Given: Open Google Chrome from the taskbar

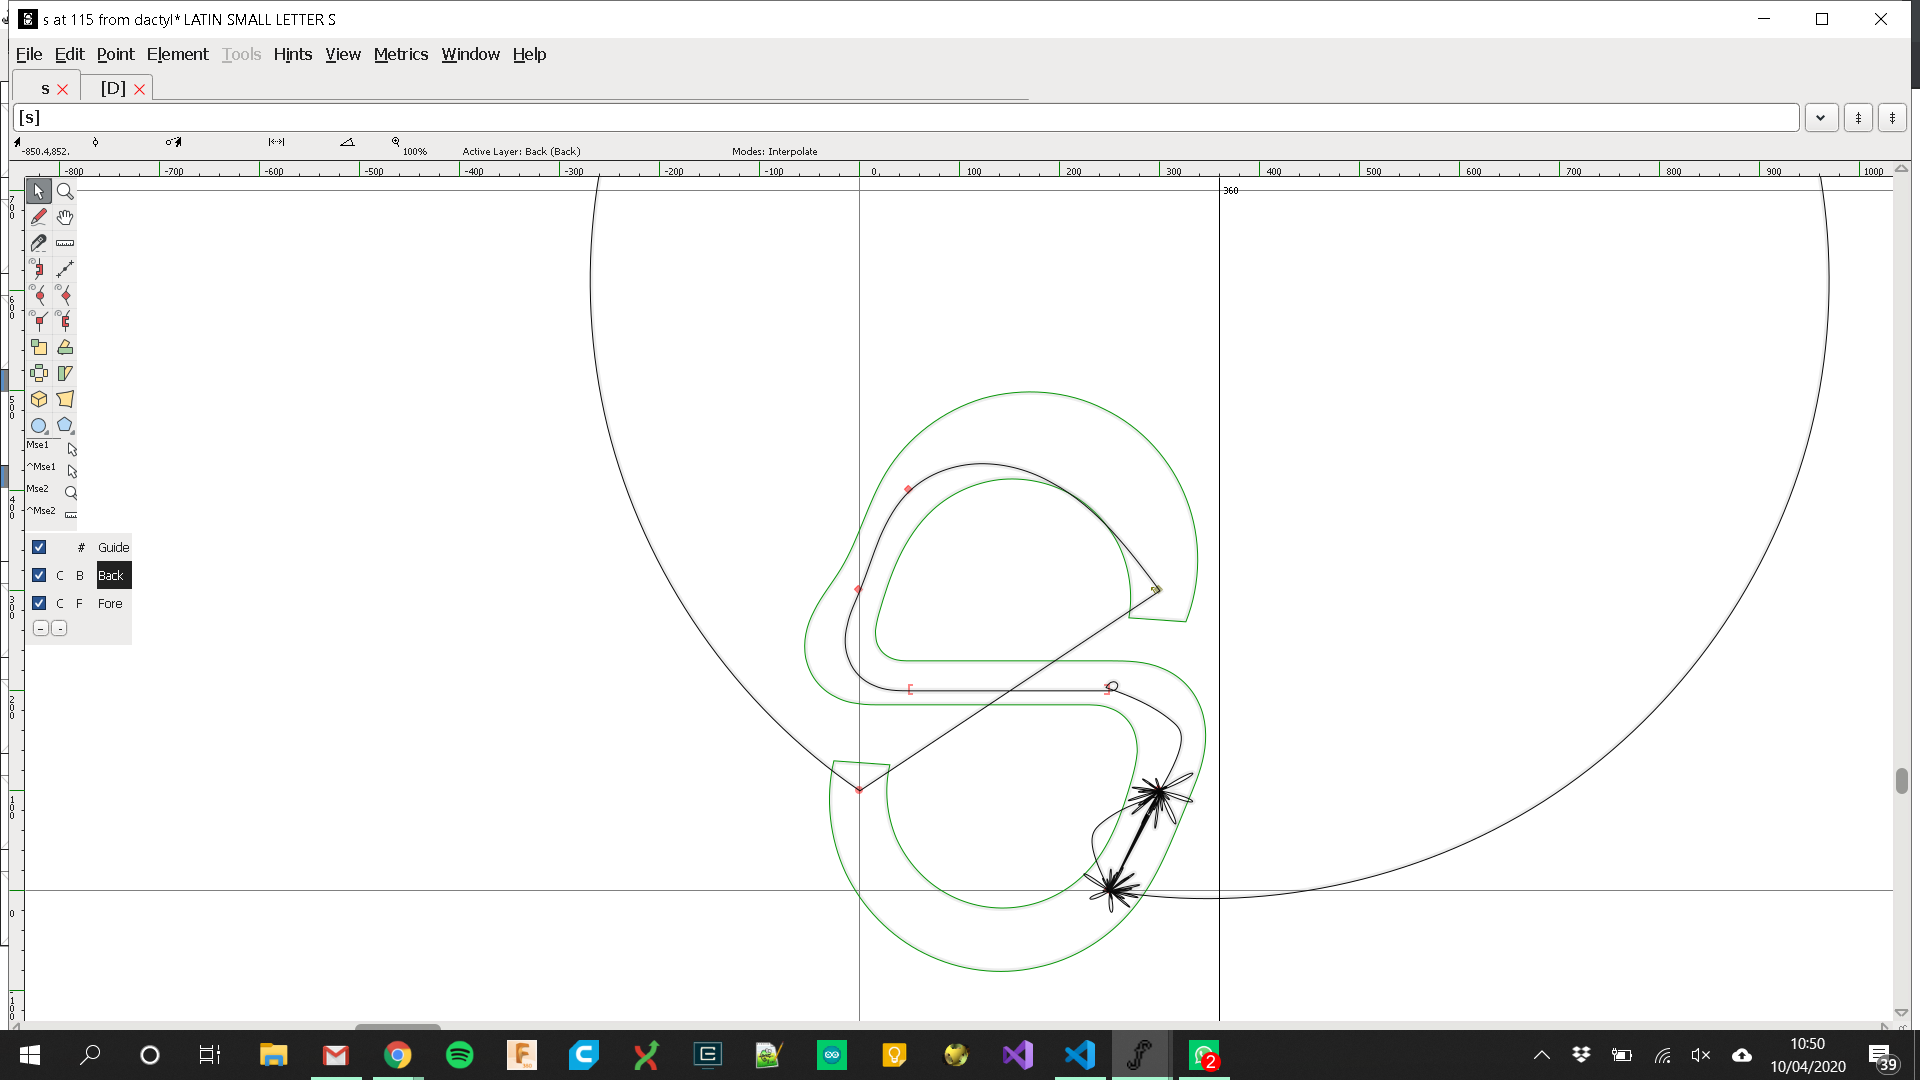Looking at the screenshot, I should [398, 1055].
